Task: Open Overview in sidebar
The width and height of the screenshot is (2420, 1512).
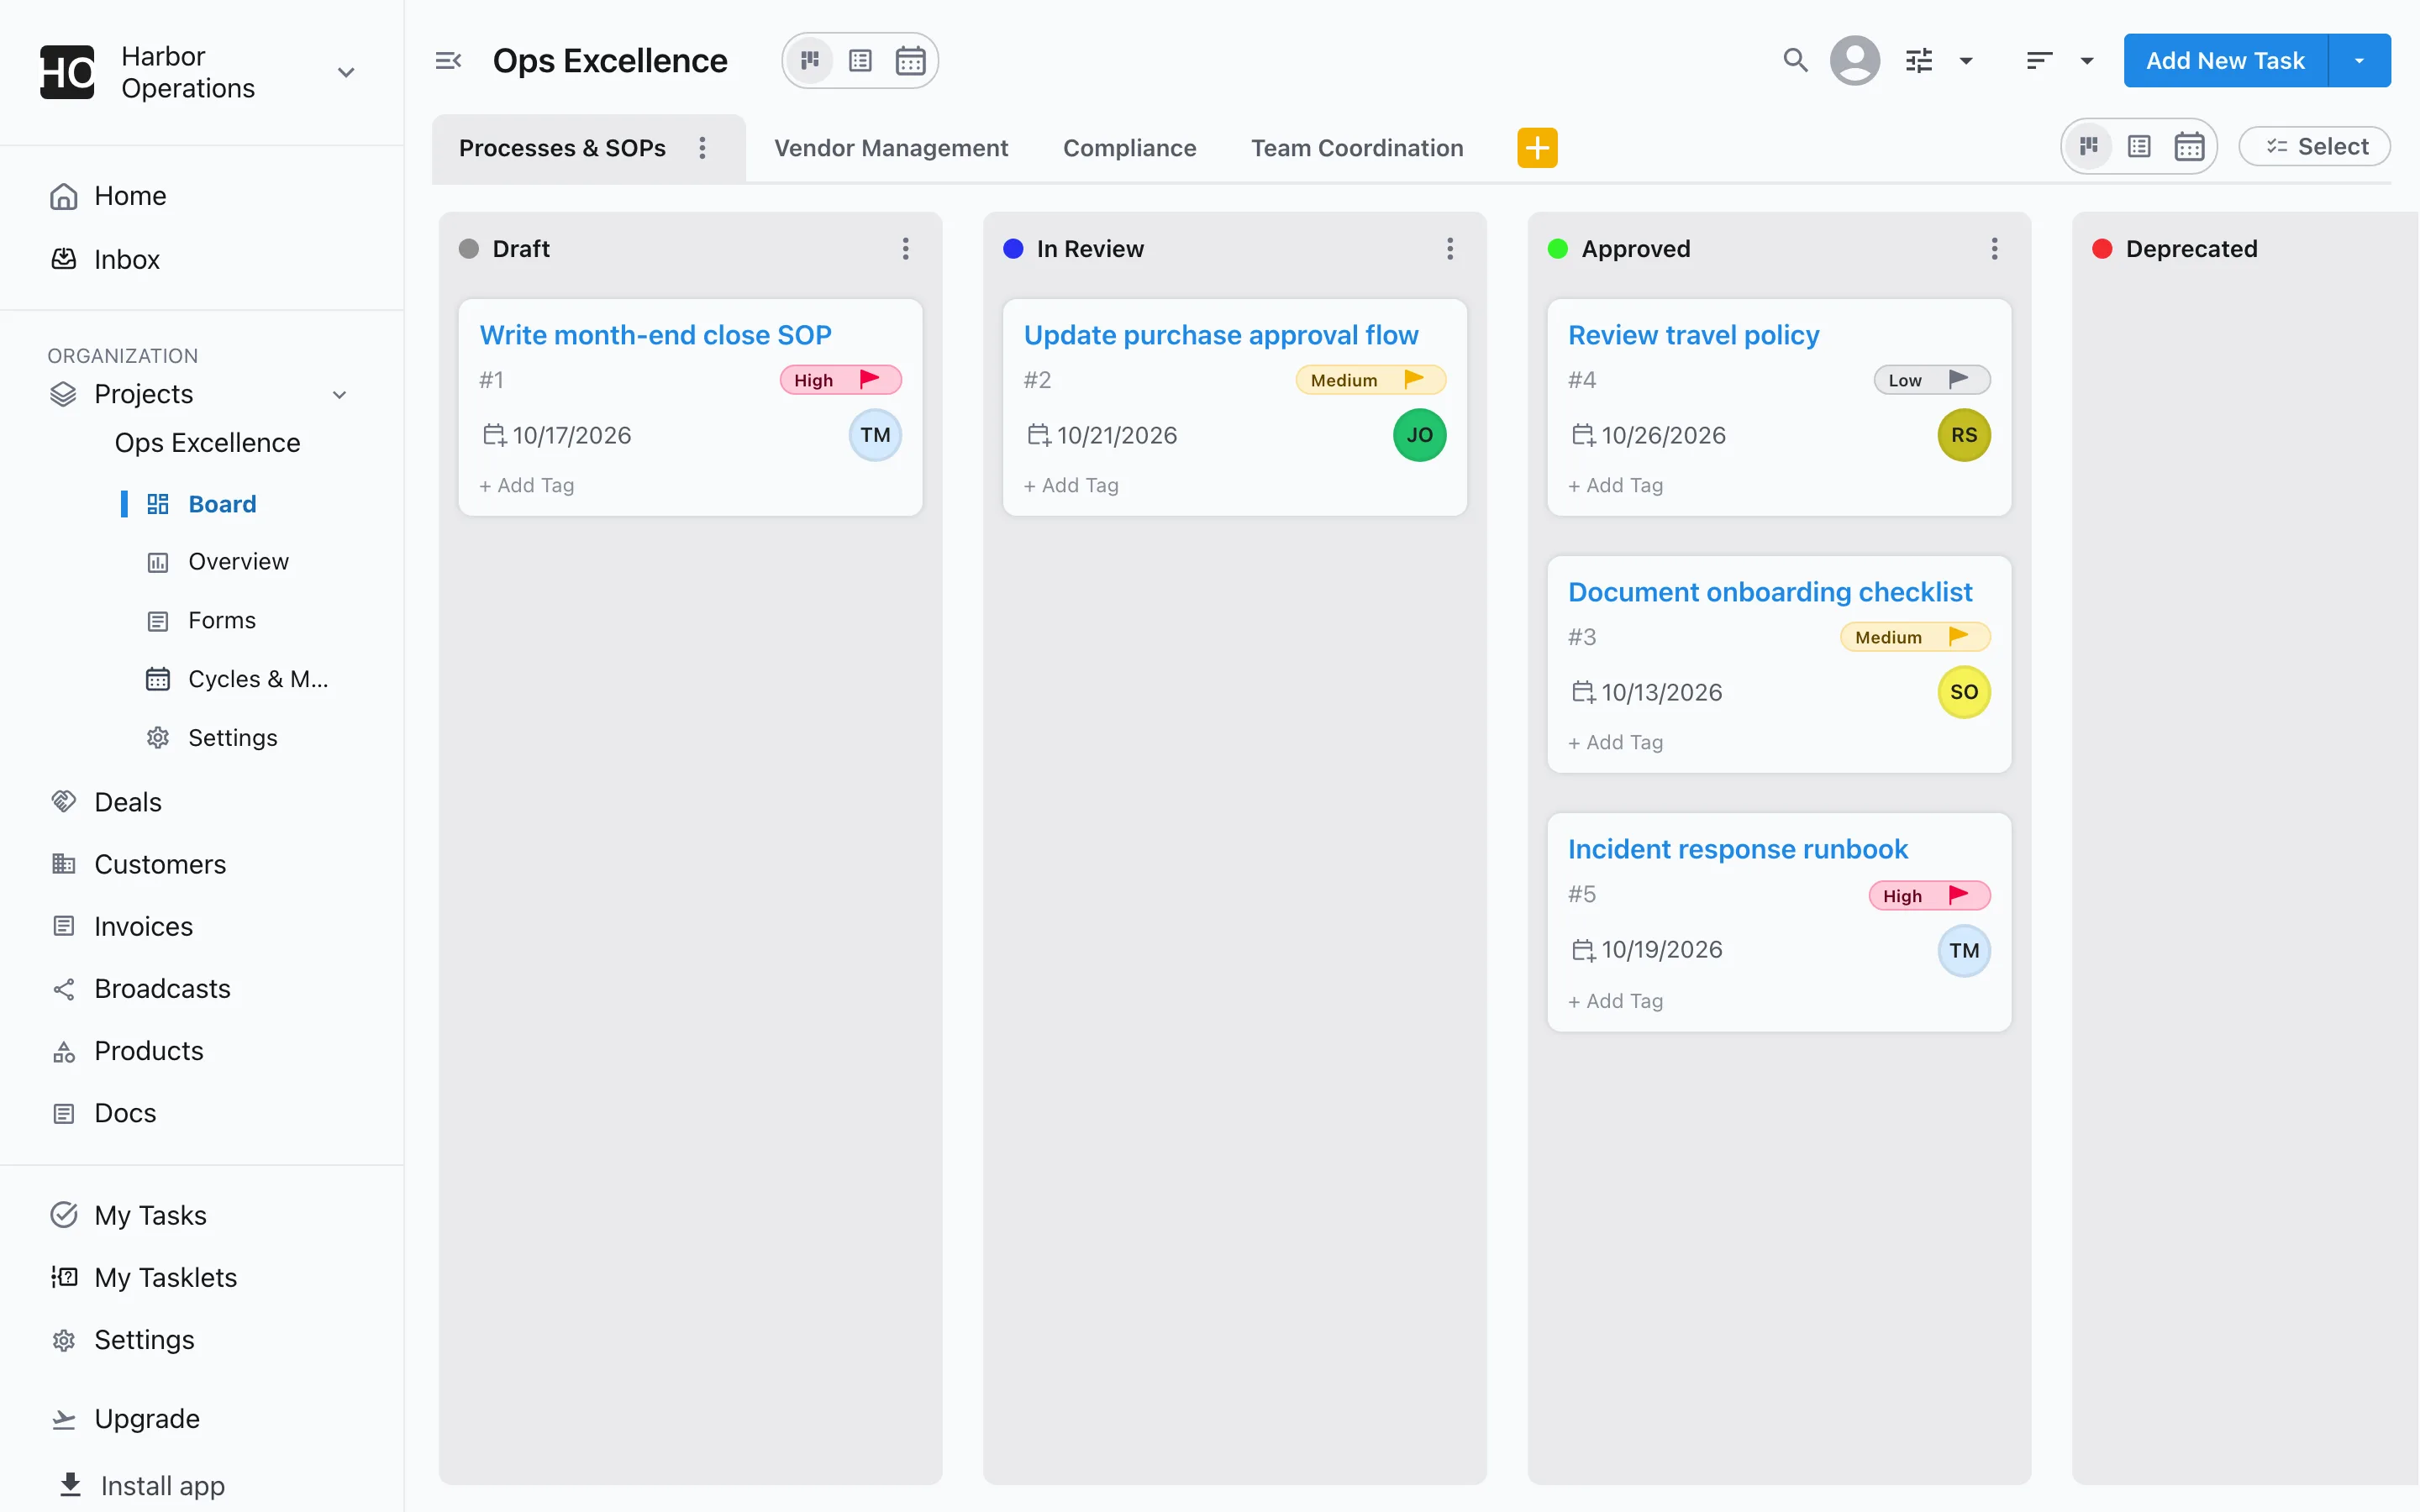Action: point(238,562)
